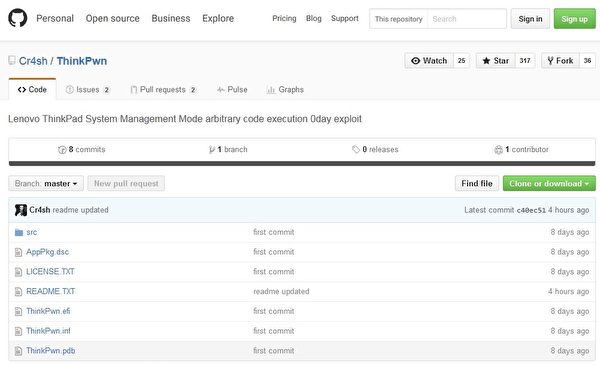View the stargazers count 317

click(x=525, y=60)
